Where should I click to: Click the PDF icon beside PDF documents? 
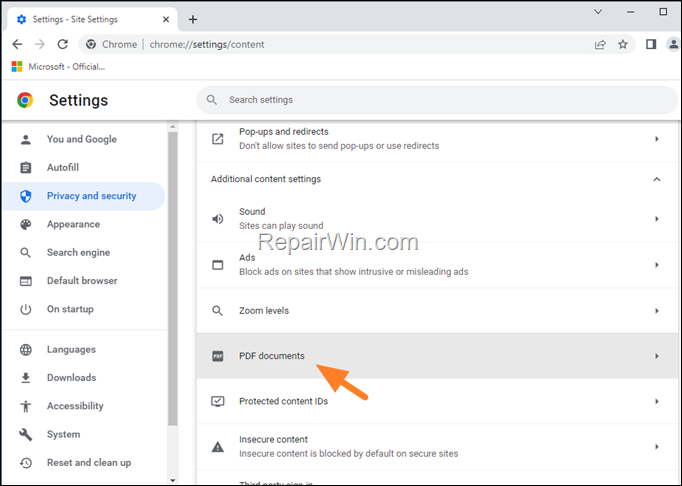pos(217,356)
